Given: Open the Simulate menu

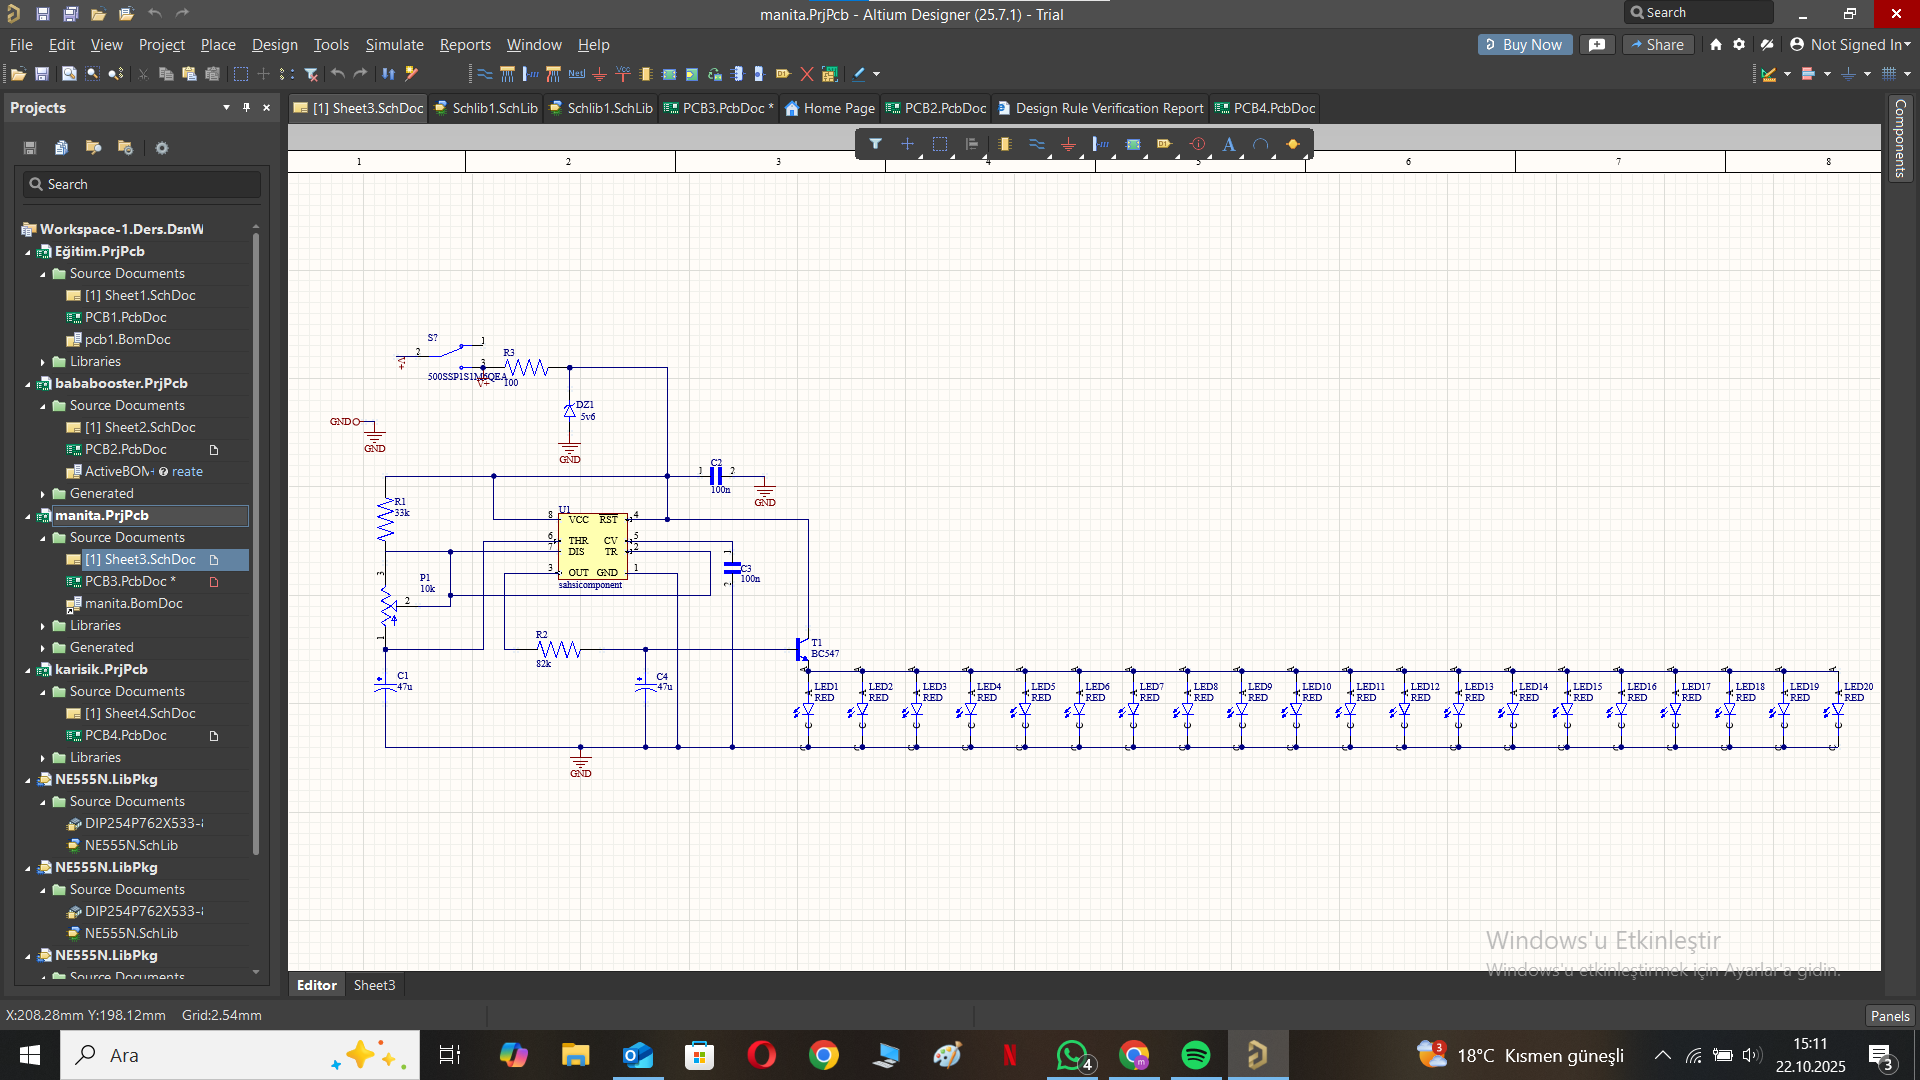Looking at the screenshot, I should [394, 45].
